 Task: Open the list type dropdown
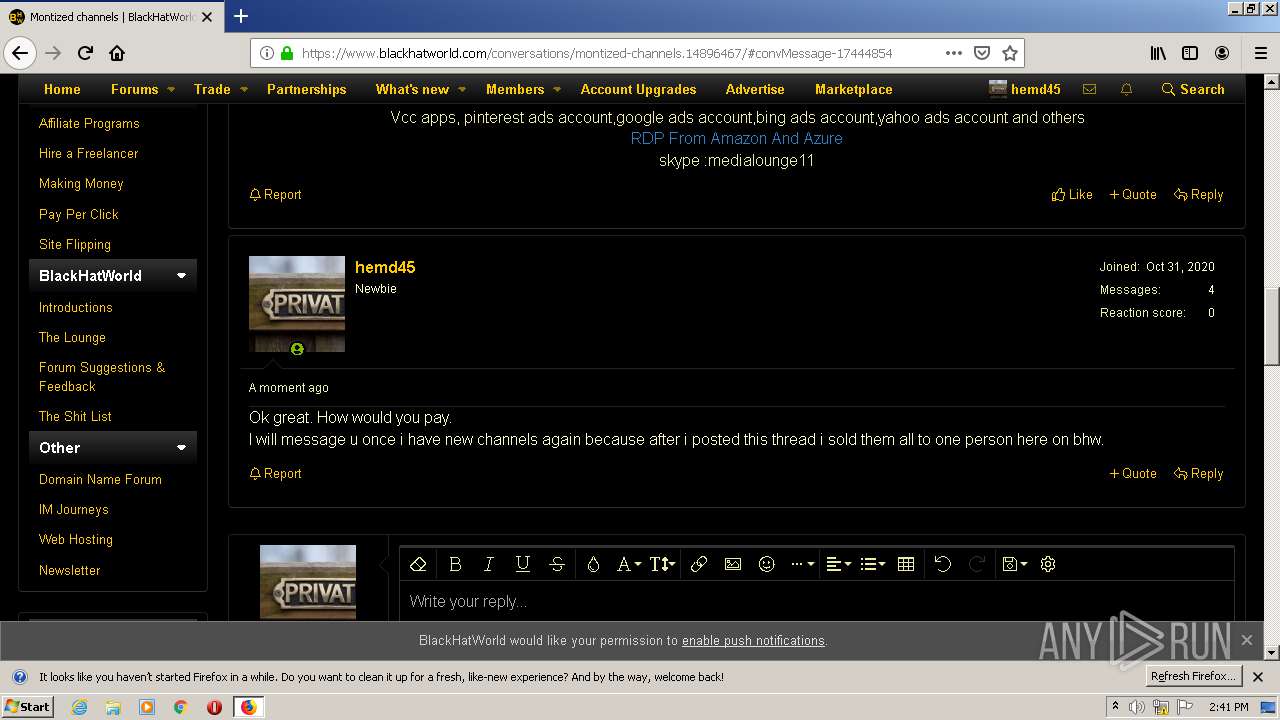pos(873,564)
